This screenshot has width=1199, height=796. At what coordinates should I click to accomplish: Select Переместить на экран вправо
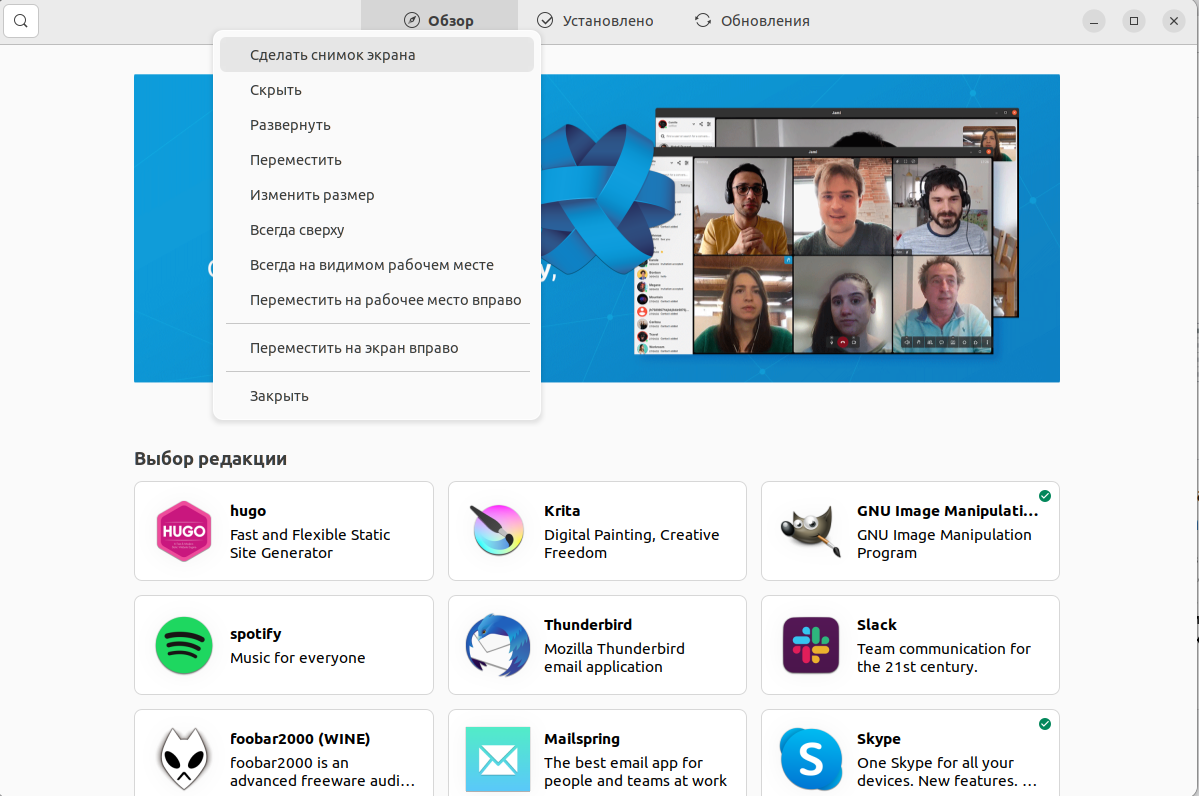(377, 348)
